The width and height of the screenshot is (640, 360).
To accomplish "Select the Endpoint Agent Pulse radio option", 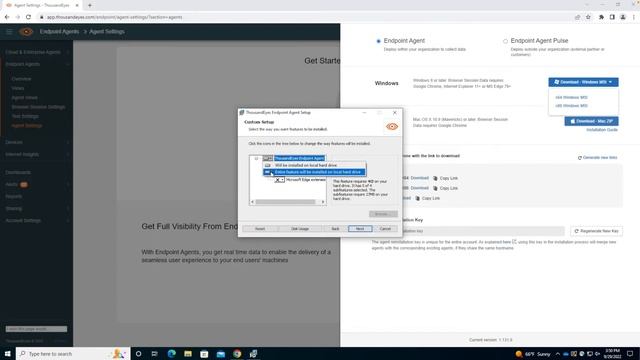I will click(505, 41).
